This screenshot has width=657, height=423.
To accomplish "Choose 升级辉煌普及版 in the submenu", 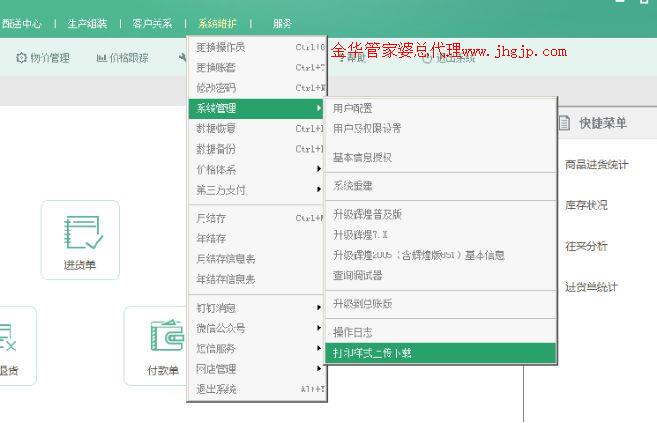I will click(x=441, y=214).
